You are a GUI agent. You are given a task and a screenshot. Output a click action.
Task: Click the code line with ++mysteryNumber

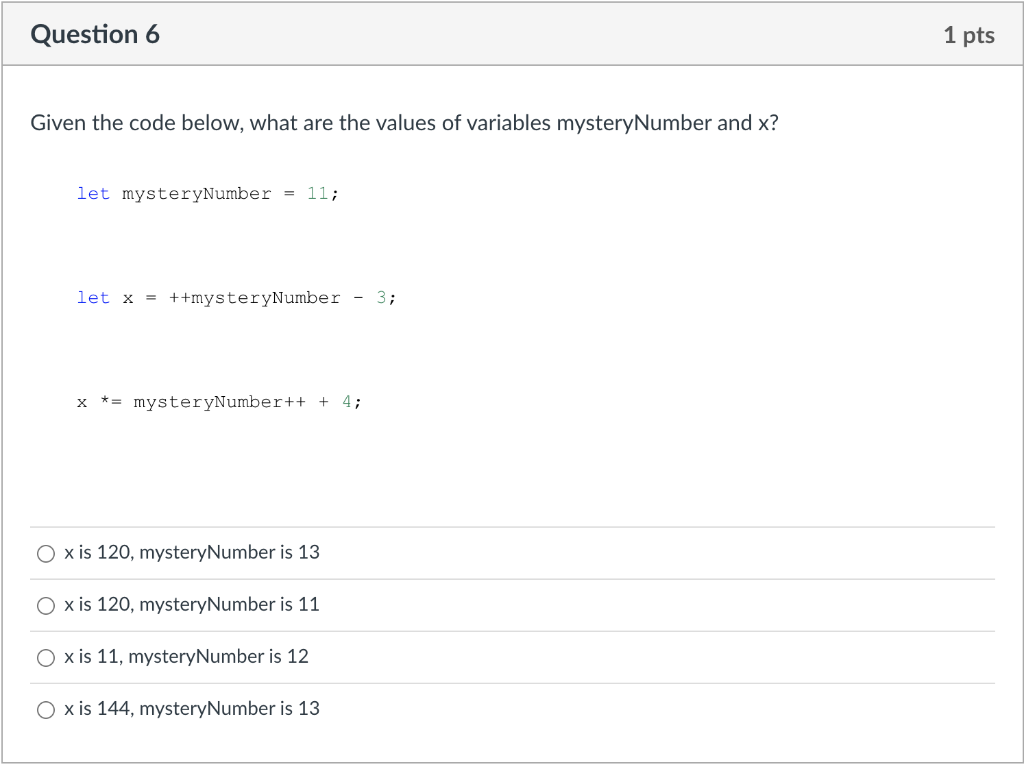coord(236,297)
